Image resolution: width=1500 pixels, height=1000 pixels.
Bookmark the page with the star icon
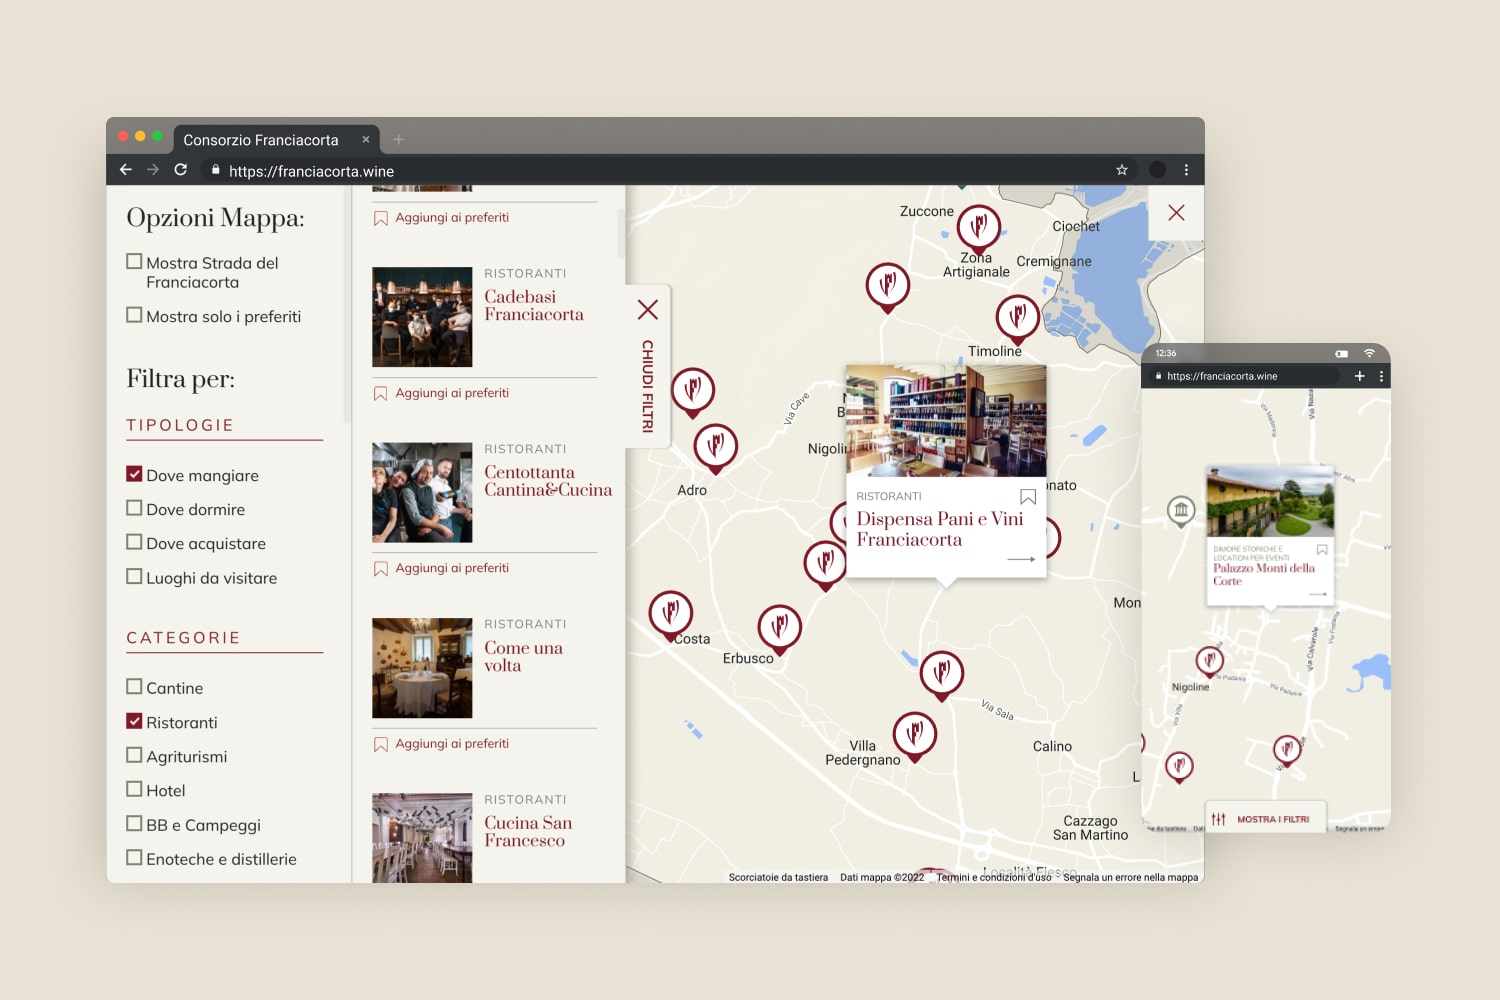pos(1122,170)
